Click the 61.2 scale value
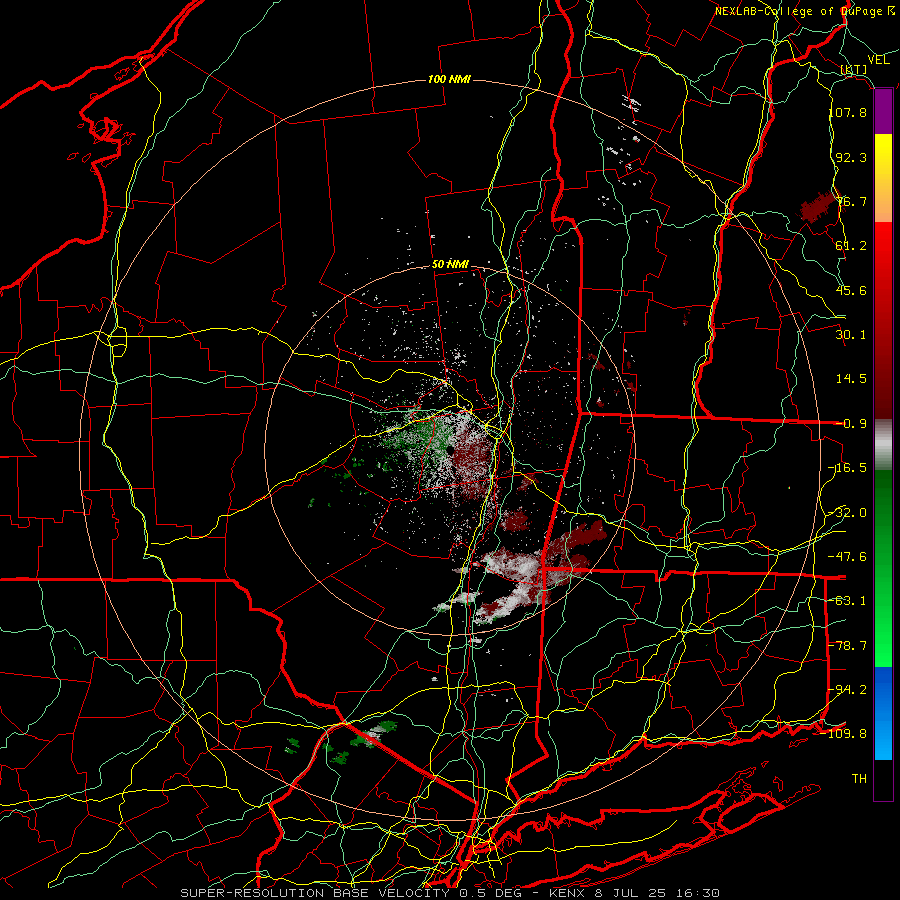900x900 pixels. click(x=851, y=246)
